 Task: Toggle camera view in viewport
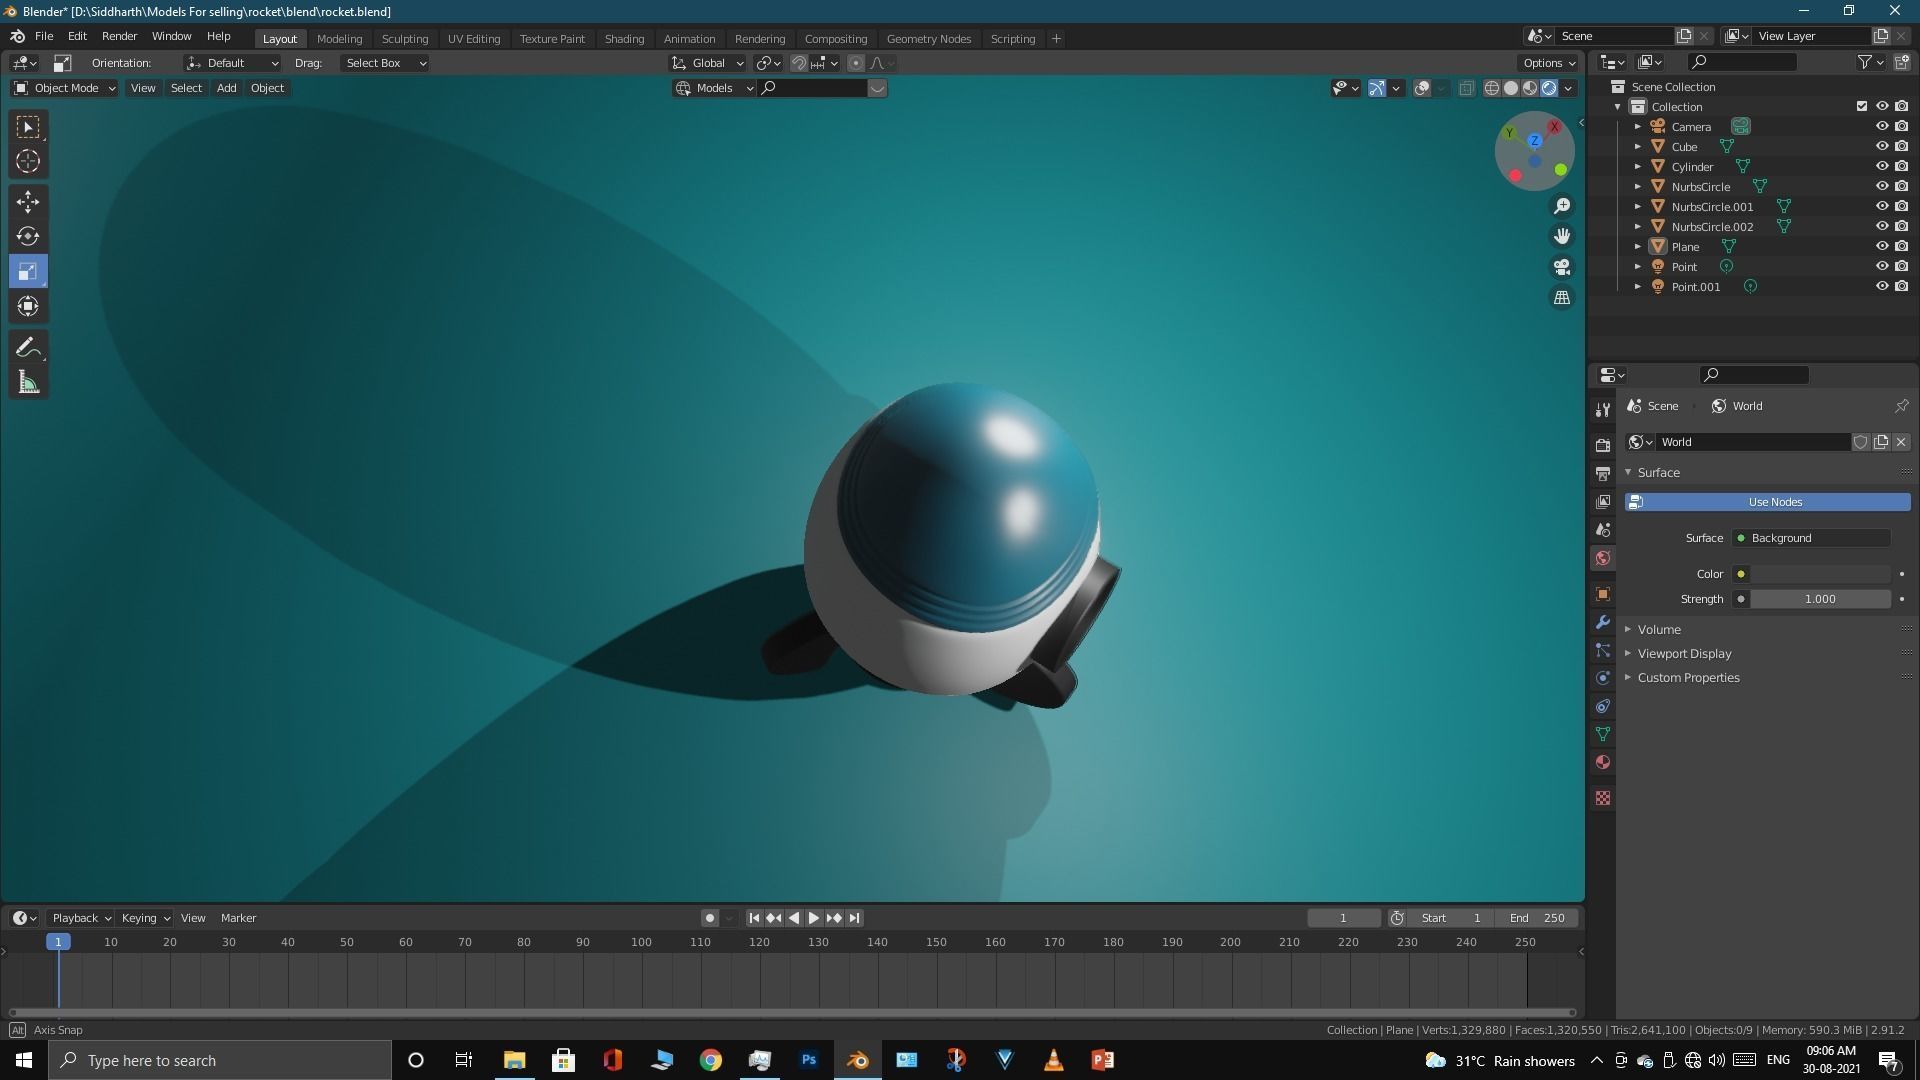click(1561, 267)
